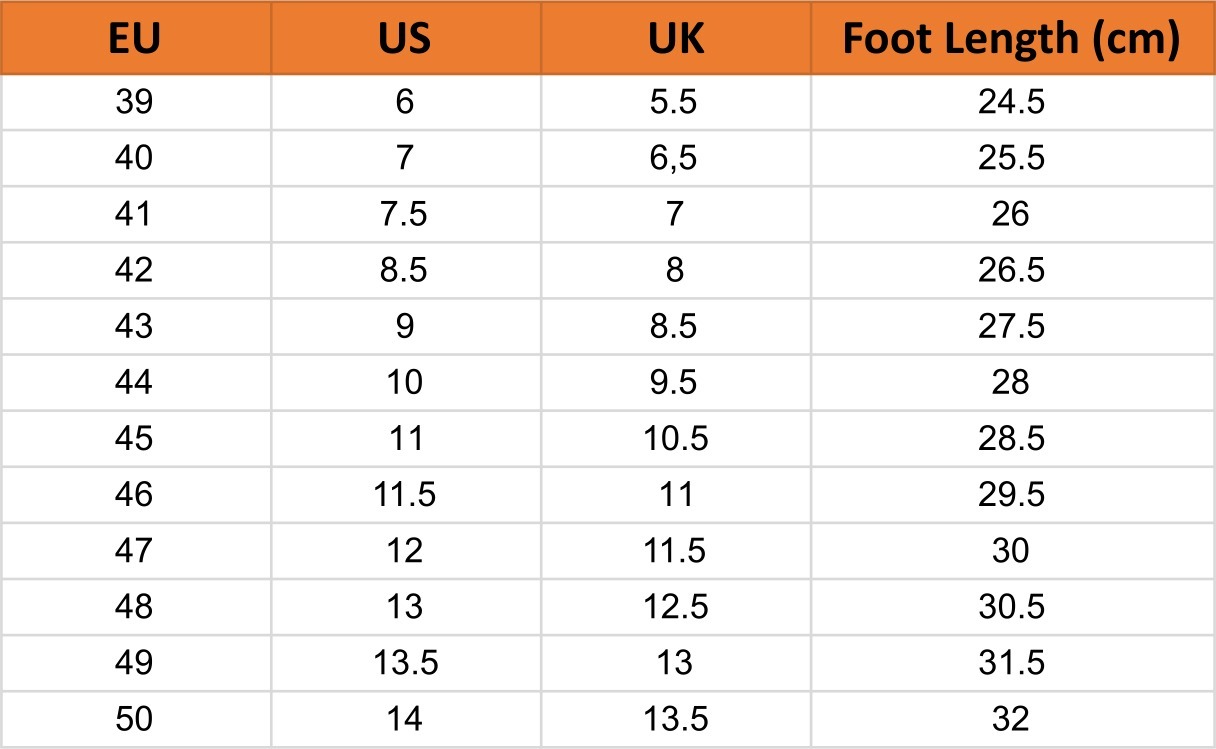Viewport: 1216px width, 749px height.
Task: Click the 29.5 foot length cell
Action: click(x=1011, y=494)
